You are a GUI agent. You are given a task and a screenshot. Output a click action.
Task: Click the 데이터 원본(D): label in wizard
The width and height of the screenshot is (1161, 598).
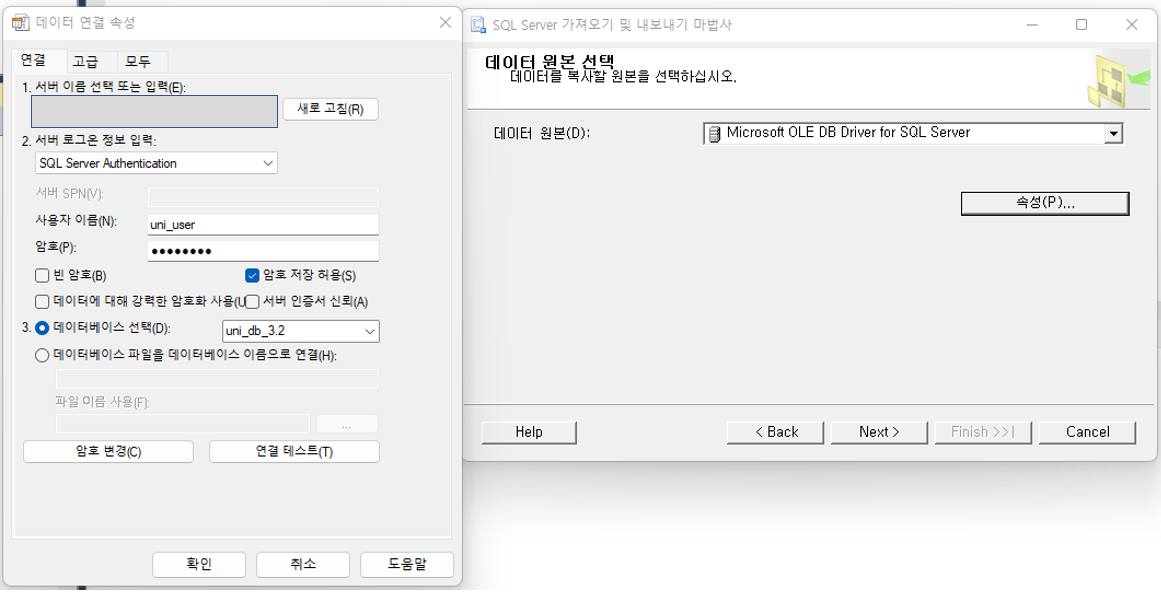(541, 134)
